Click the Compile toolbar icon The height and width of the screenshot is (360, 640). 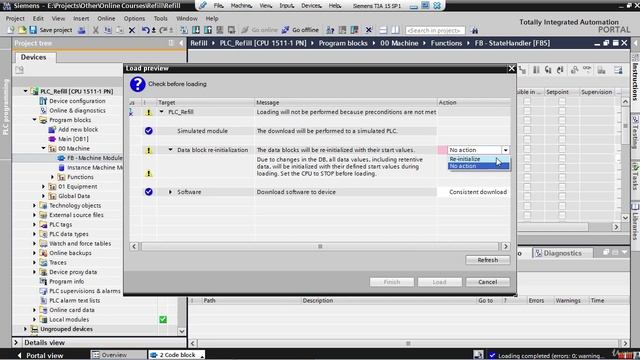coord(184,30)
